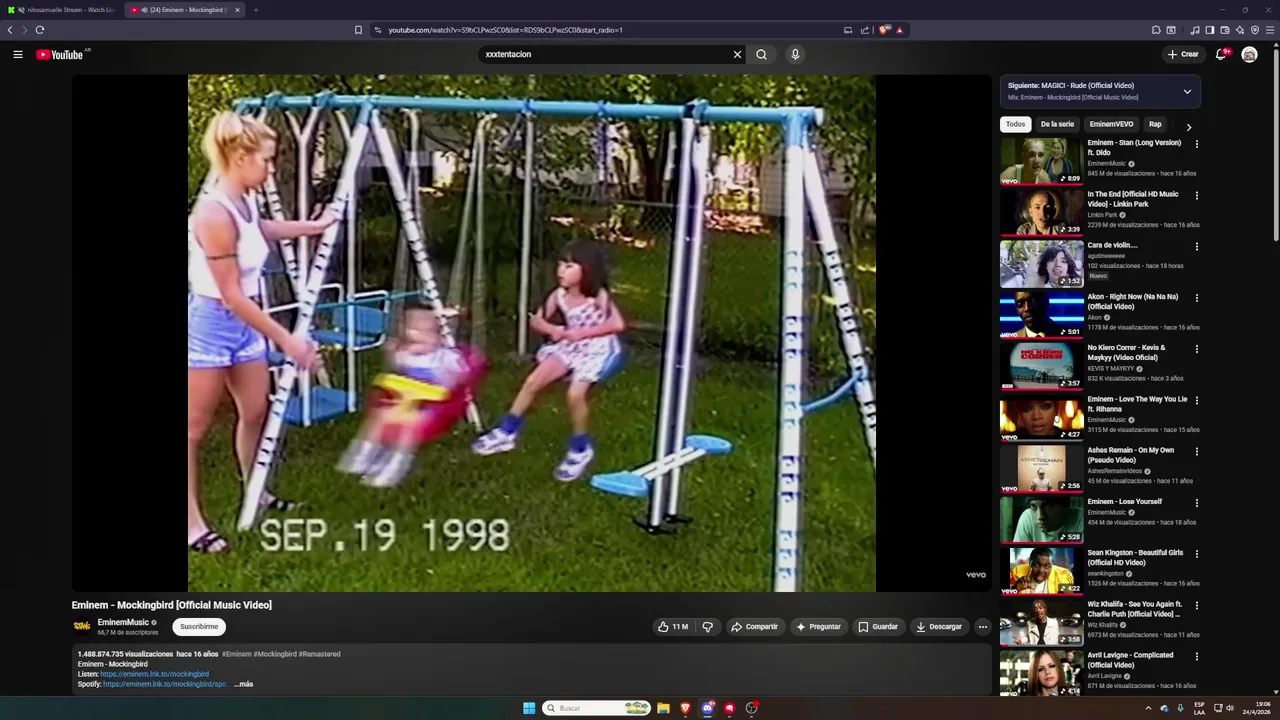The width and height of the screenshot is (1280, 720).
Task: Open options for In The End video
Action: [x=1196, y=195]
